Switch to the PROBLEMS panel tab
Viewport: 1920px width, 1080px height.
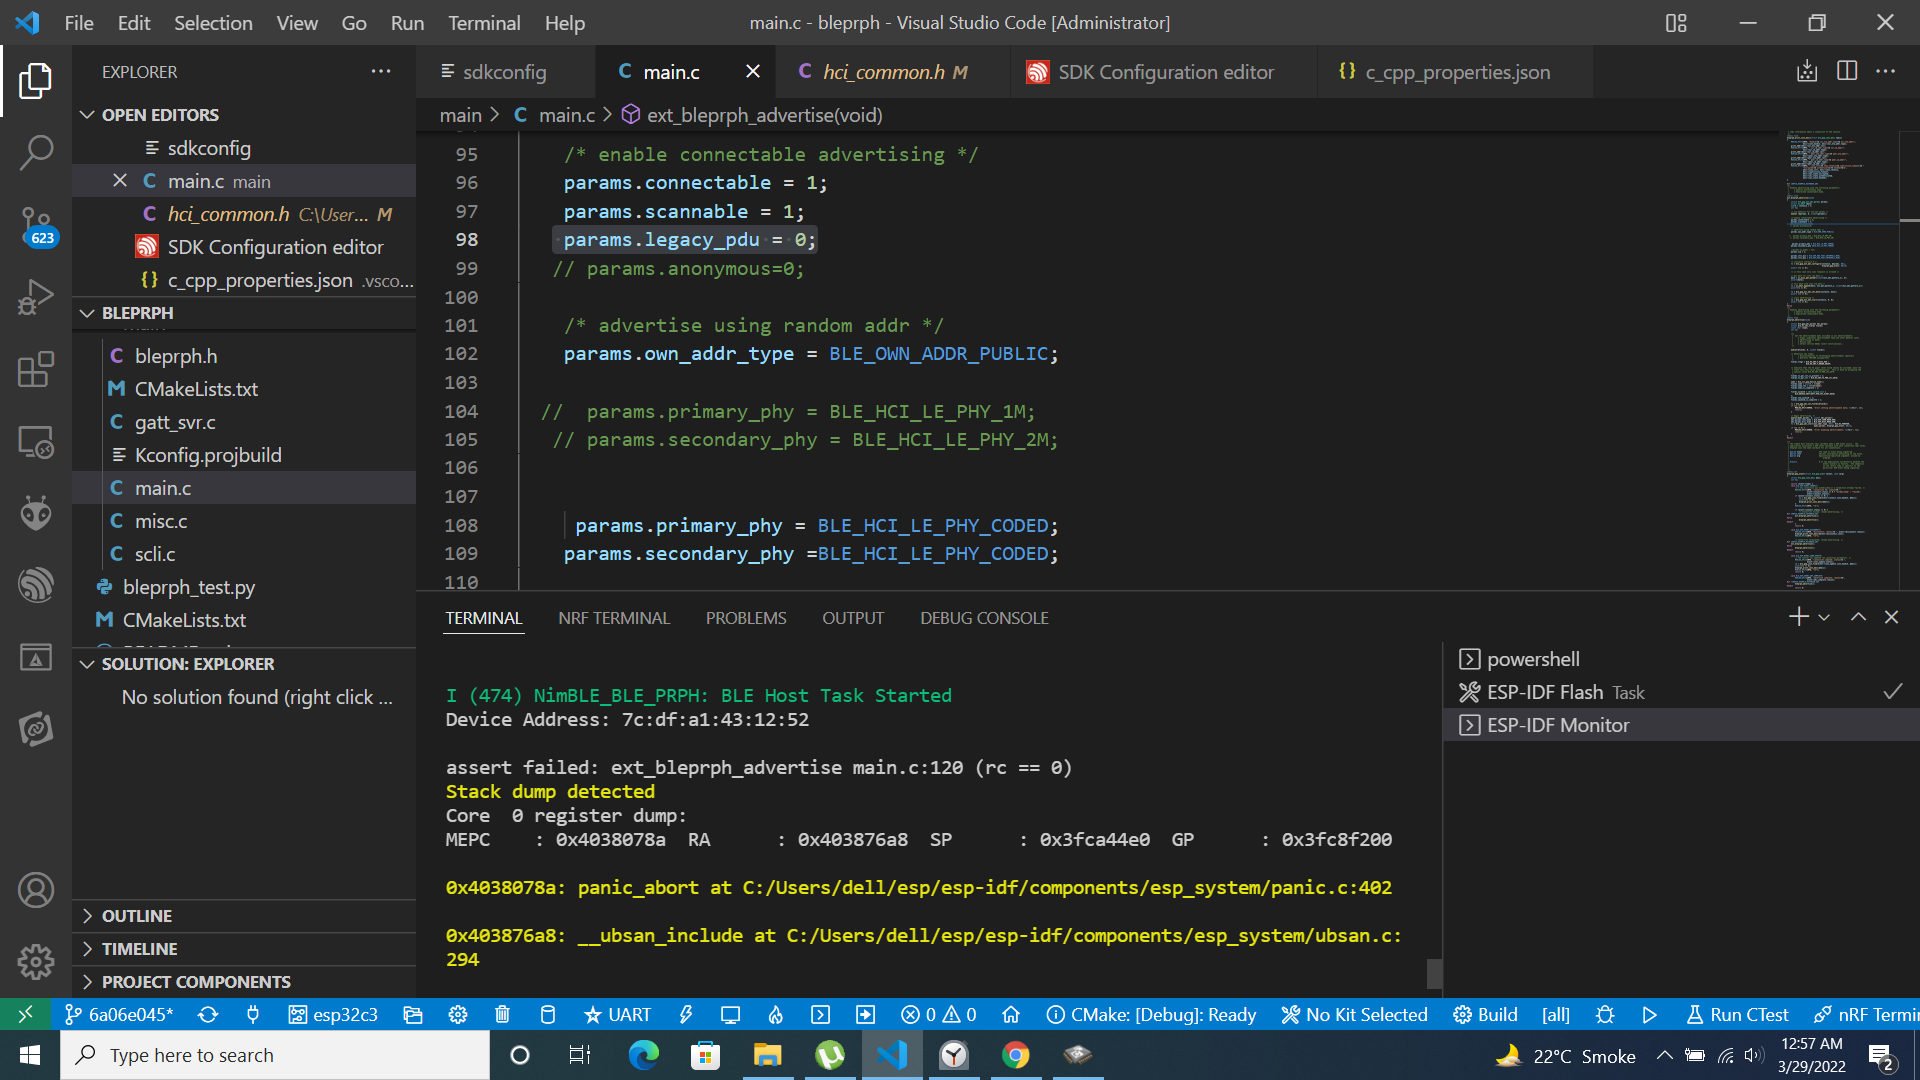click(745, 618)
